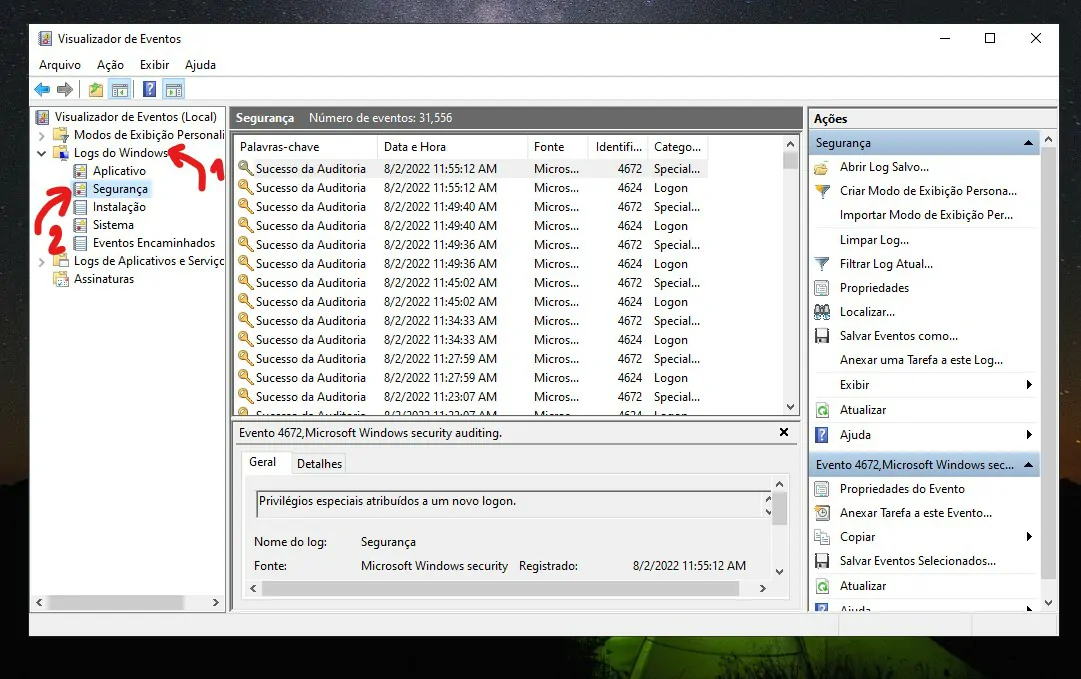Click the Back arrow toolbar icon
Viewport: 1081px width, 679px height.
[42, 89]
